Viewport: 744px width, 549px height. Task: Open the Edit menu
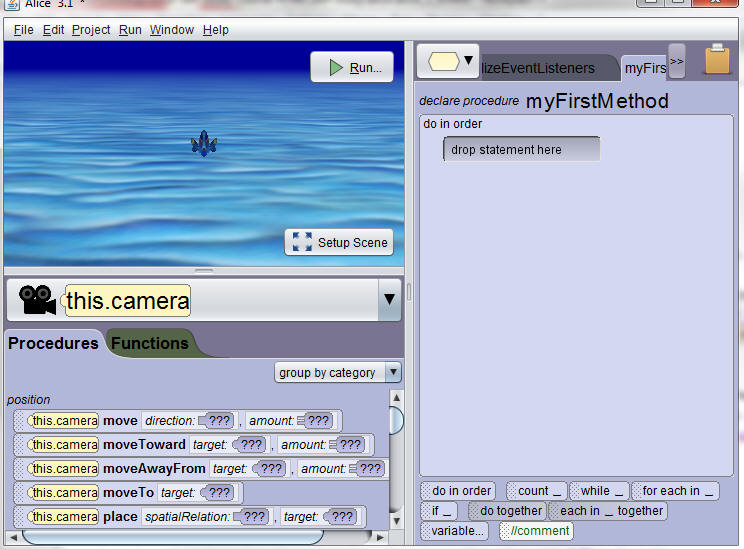point(53,30)
